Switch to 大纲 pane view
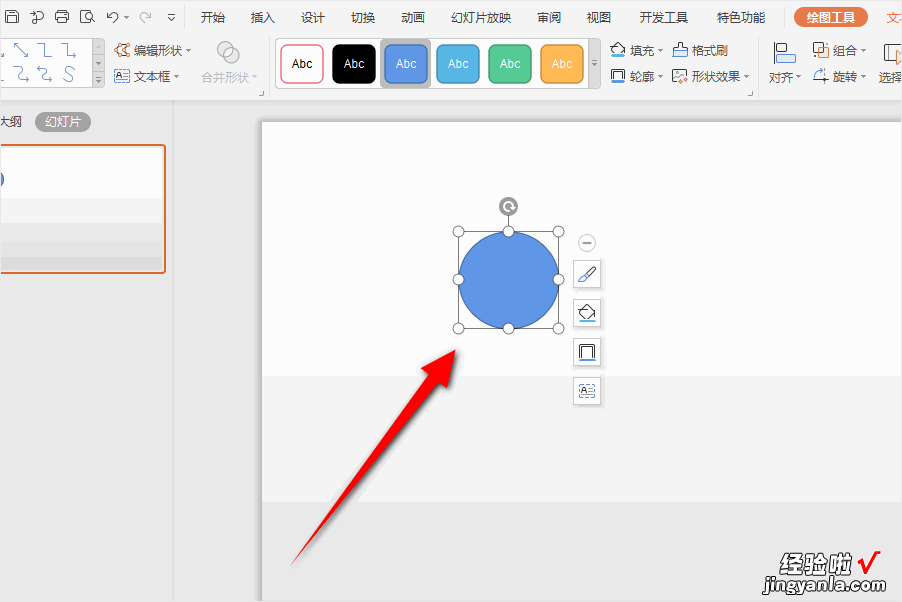Image resolution: width=902 pixels, height=602 pixels. (10, 122)
